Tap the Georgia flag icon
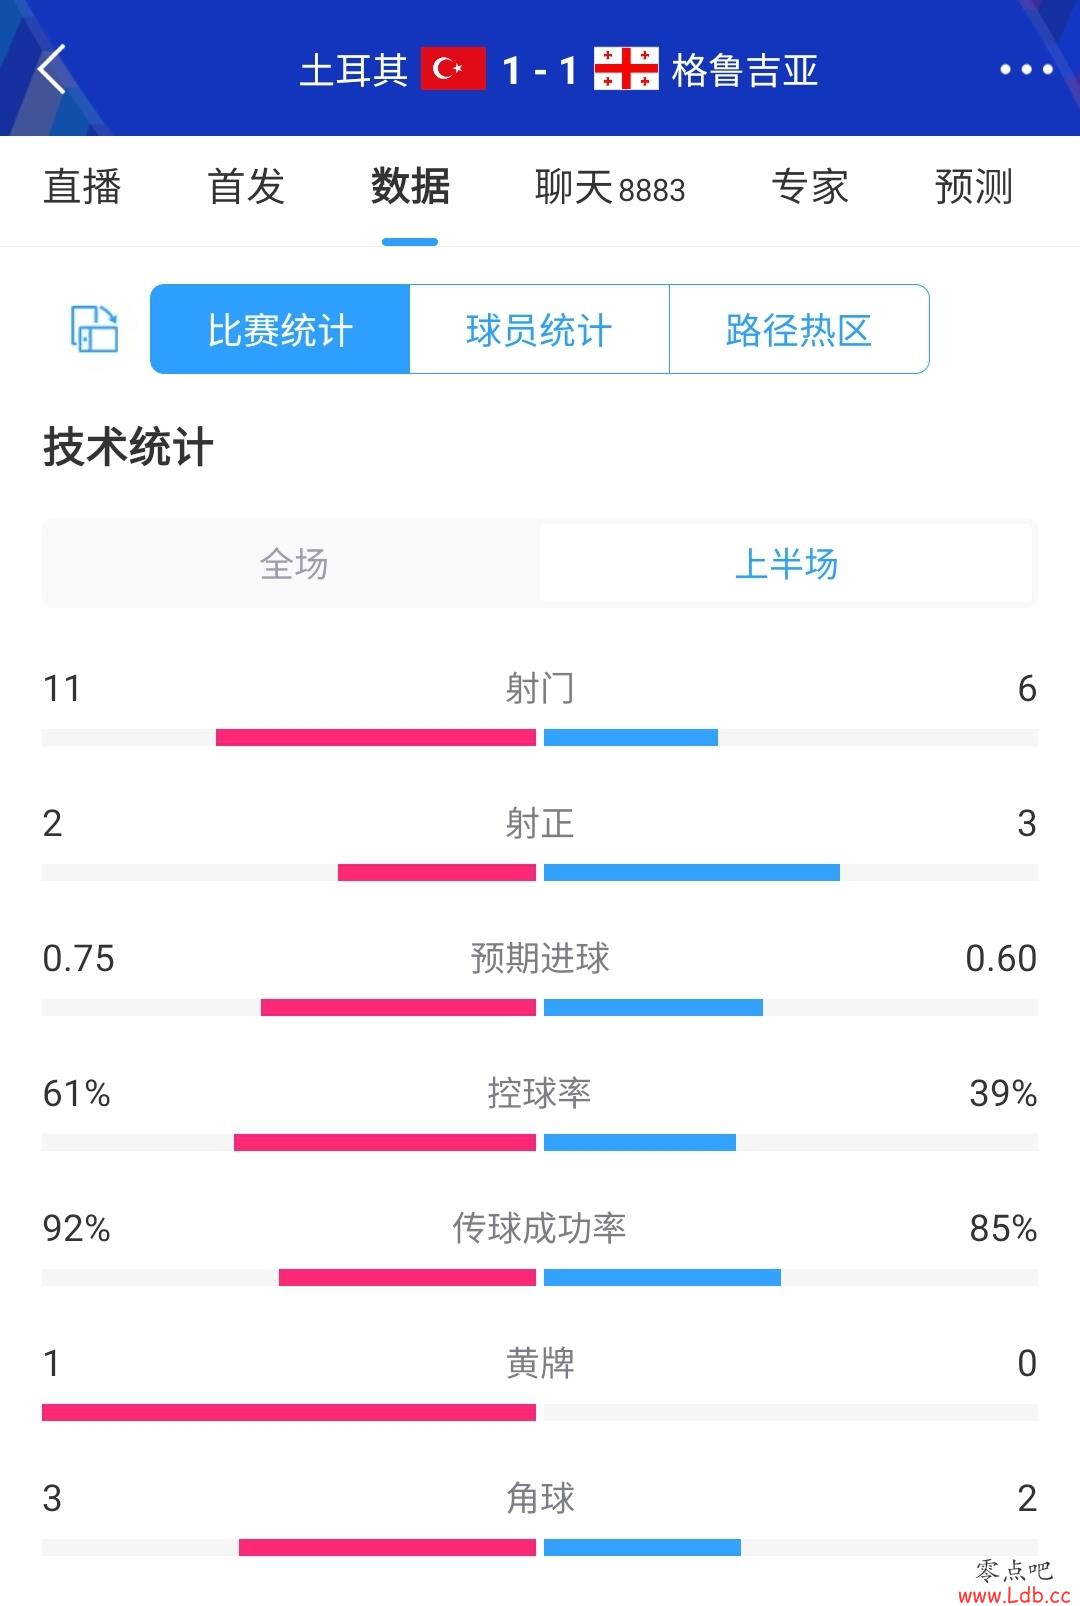Screen dimensions: 1080x1606 [626, 69]
